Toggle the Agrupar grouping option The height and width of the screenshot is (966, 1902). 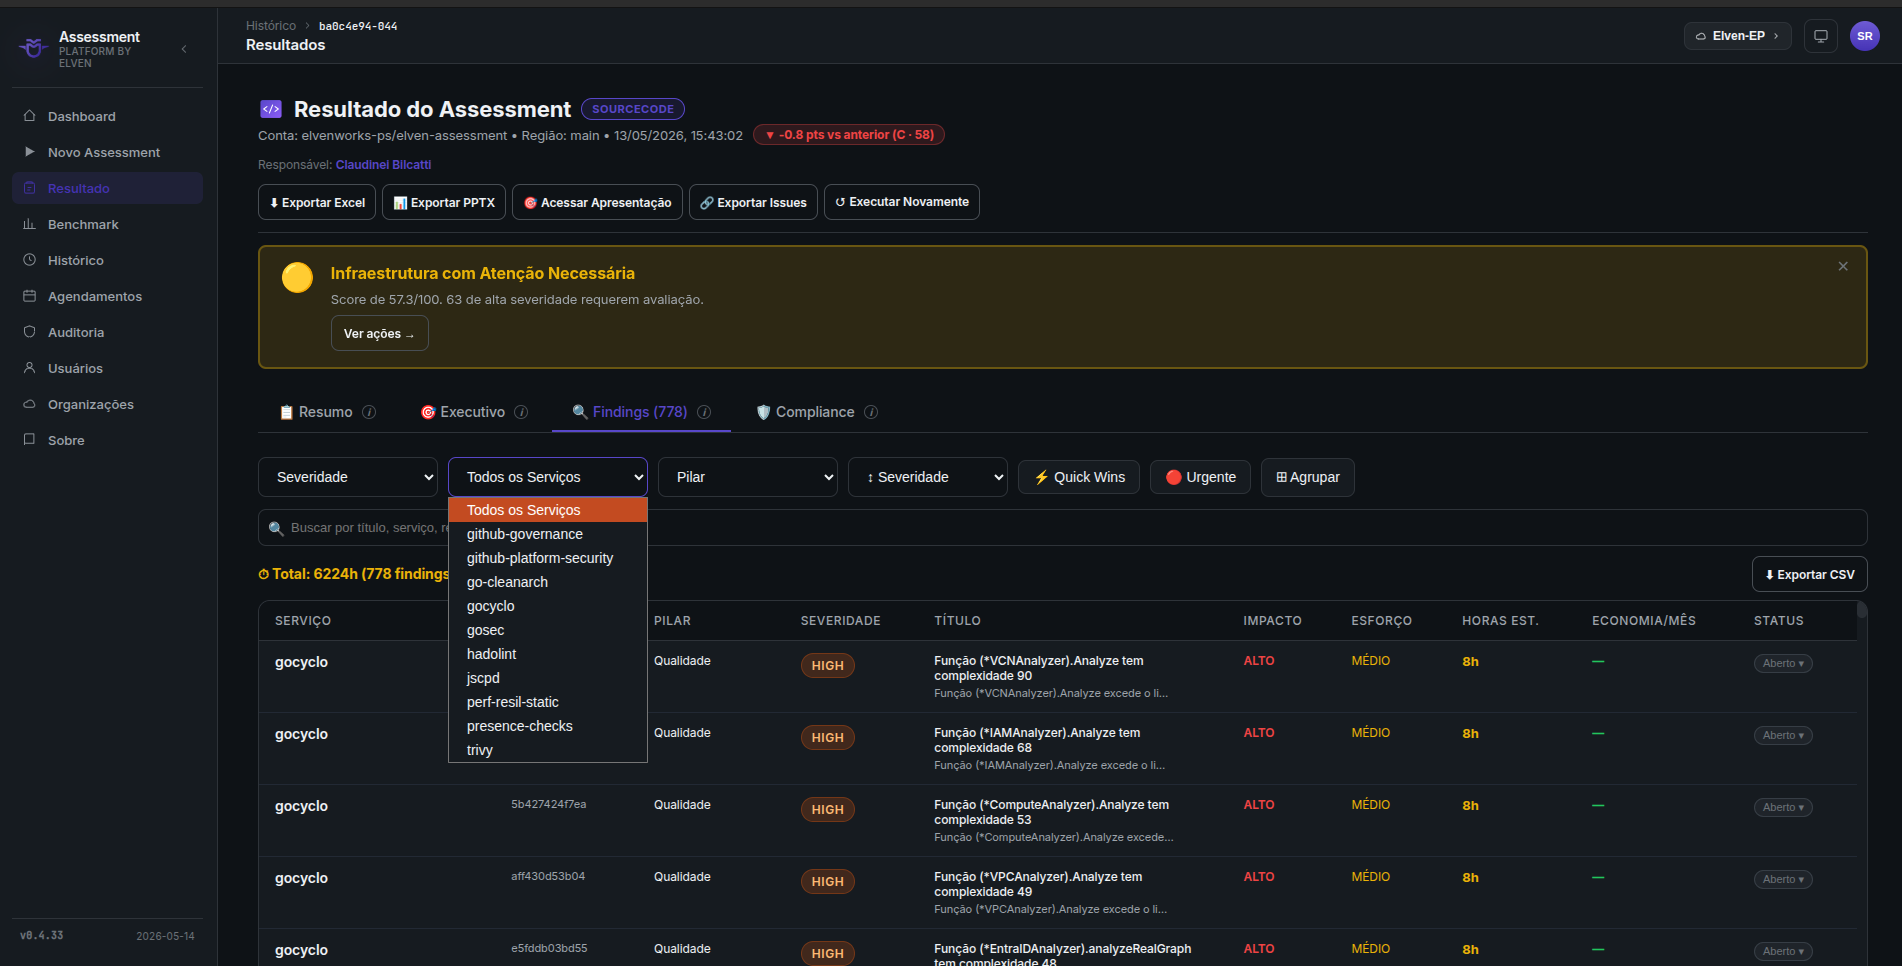pos(1307,477)
